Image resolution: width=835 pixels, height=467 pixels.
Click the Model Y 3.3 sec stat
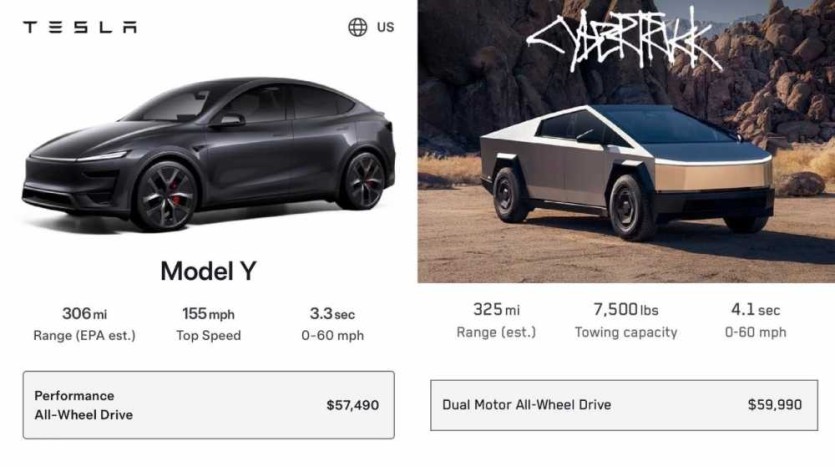pos(332,324)
